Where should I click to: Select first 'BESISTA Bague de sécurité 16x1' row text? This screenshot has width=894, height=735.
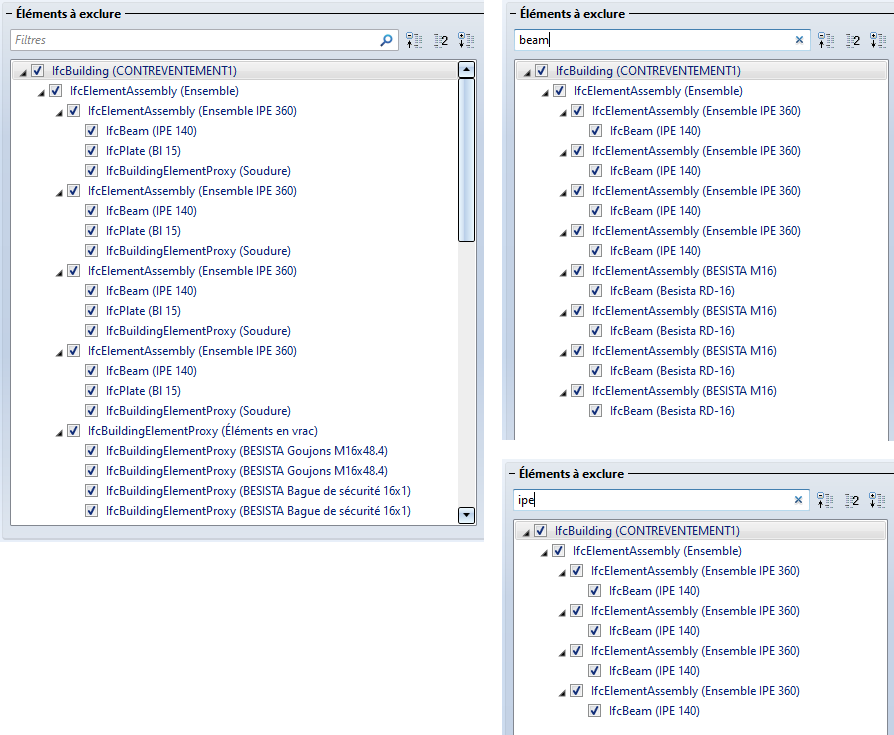[x=258, y=490]
